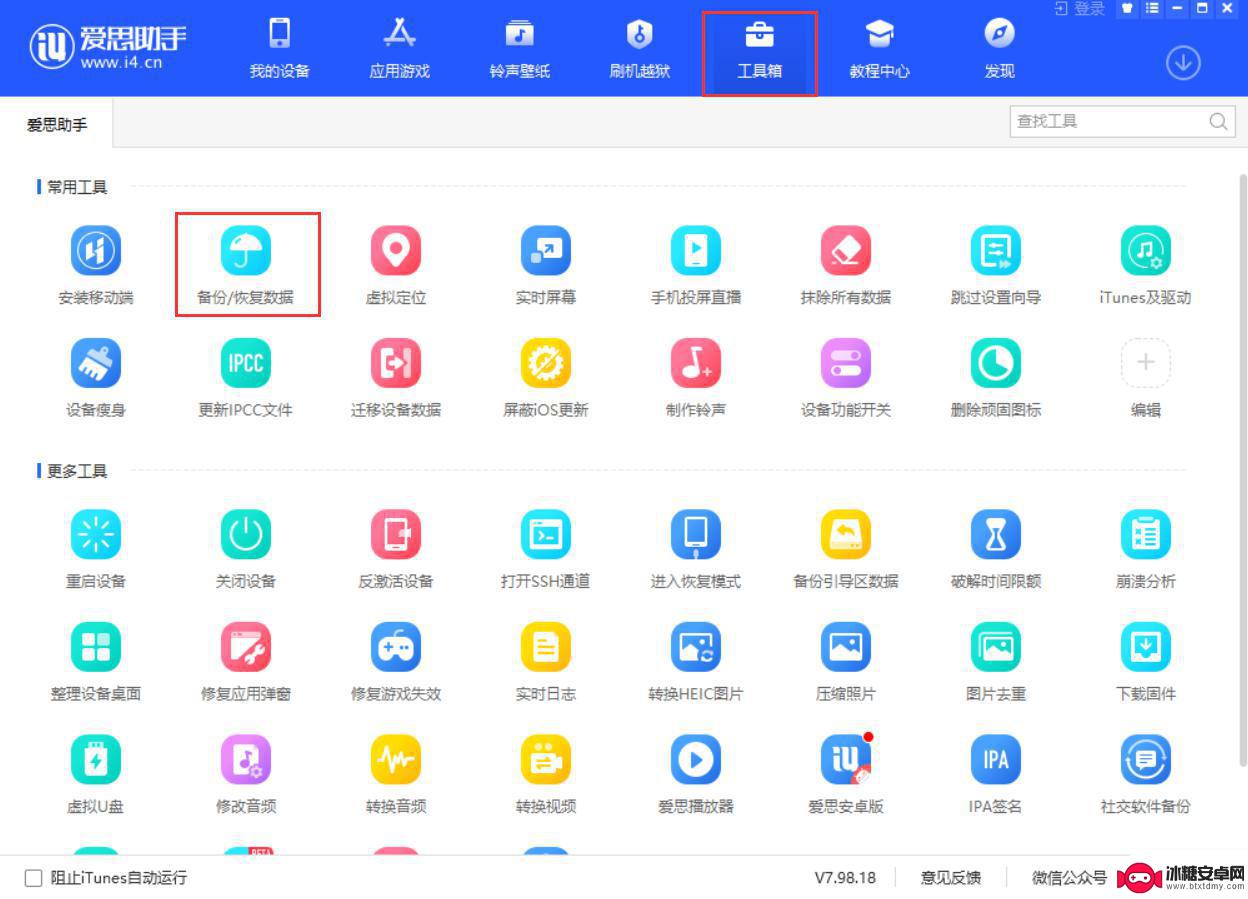This screenshot has height=899, width=1248.
Task: Click the 编辑 plus icon
Action: click(1146, 363)
